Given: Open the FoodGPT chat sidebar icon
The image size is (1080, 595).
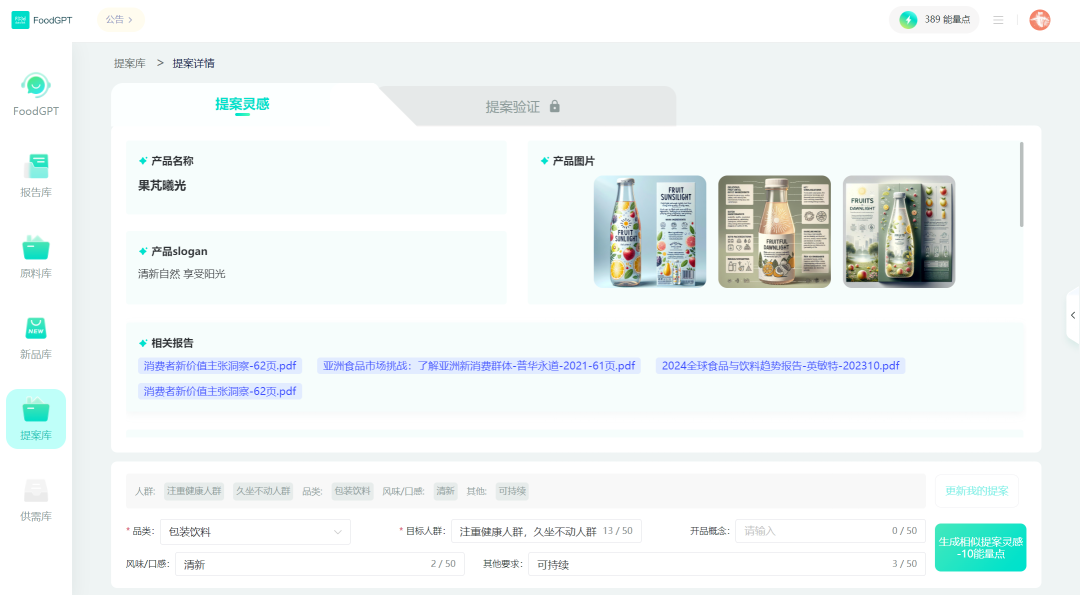Looking at the screenshot, I should (x=36, y=87).
